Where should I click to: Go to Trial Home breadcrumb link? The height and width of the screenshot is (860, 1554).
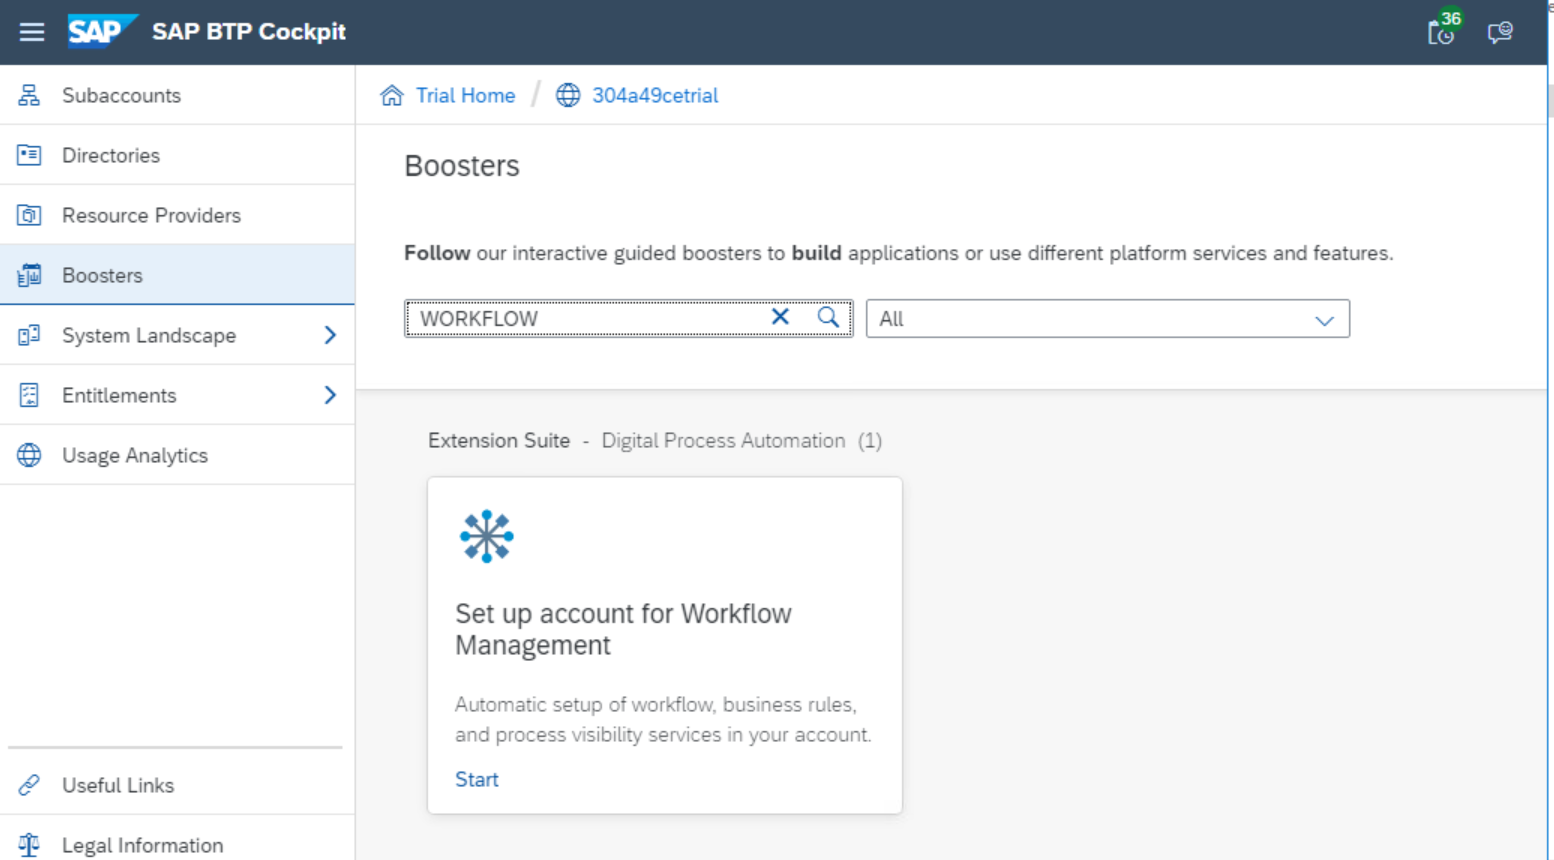(x=466, y=95)
